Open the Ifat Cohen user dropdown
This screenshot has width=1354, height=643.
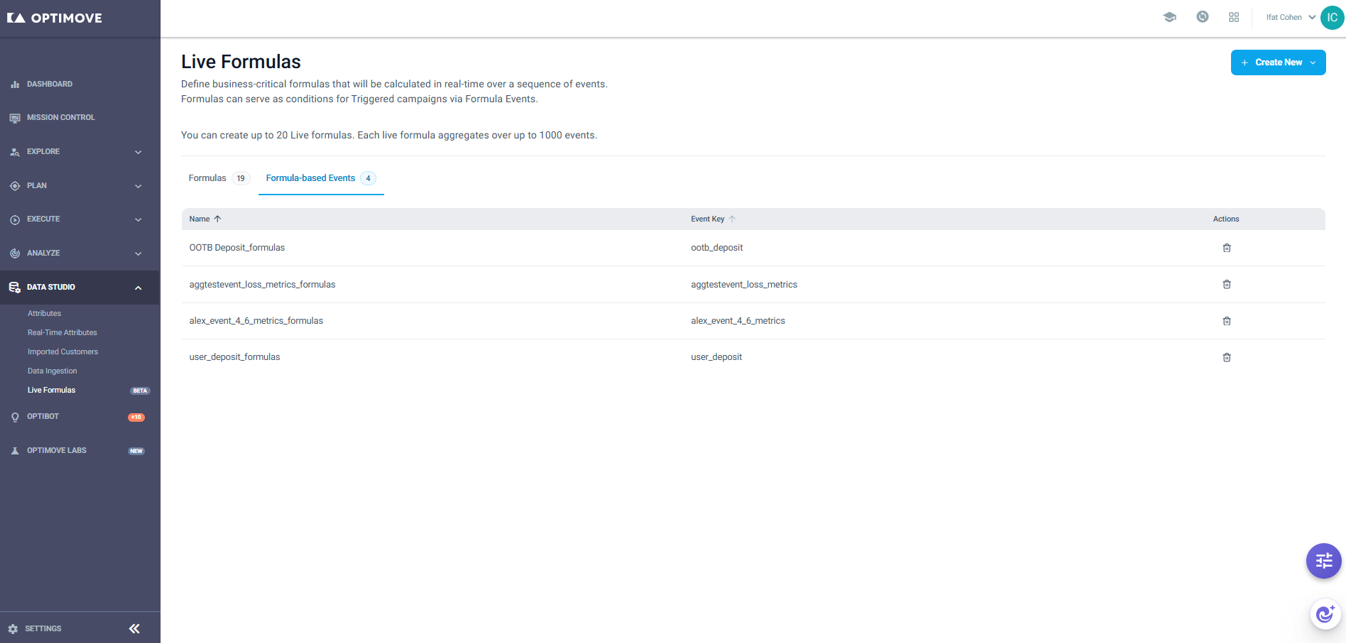pos(1290,17)
